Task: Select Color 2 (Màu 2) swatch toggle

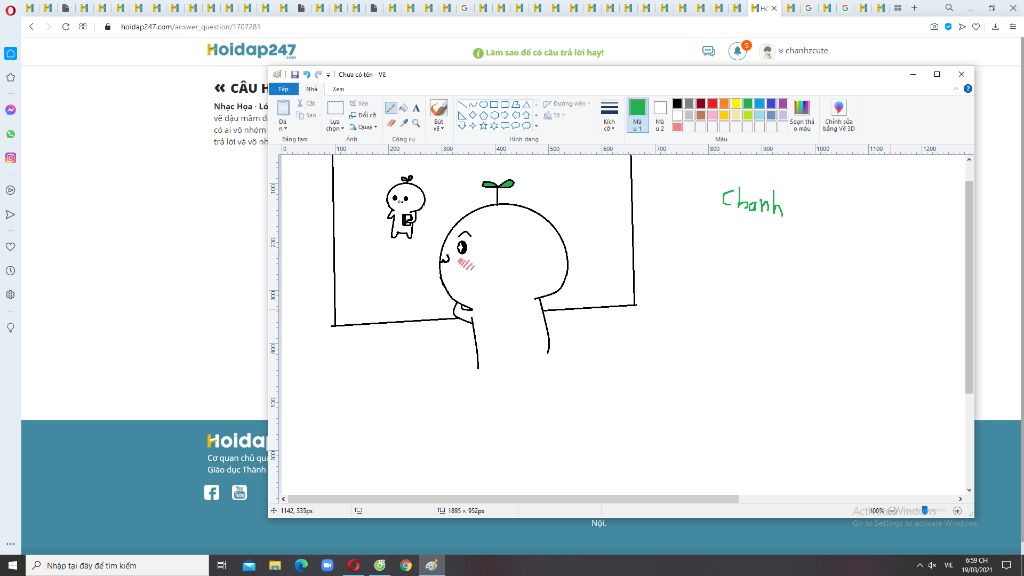Action: point(660,116)
